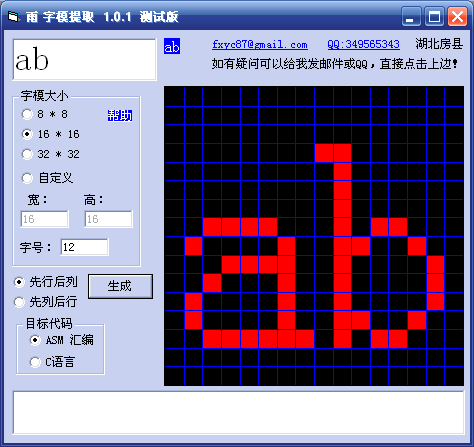This screenshot has height=447, width=474.
Task: Click the application icon in the title bar
Action: 13,16
